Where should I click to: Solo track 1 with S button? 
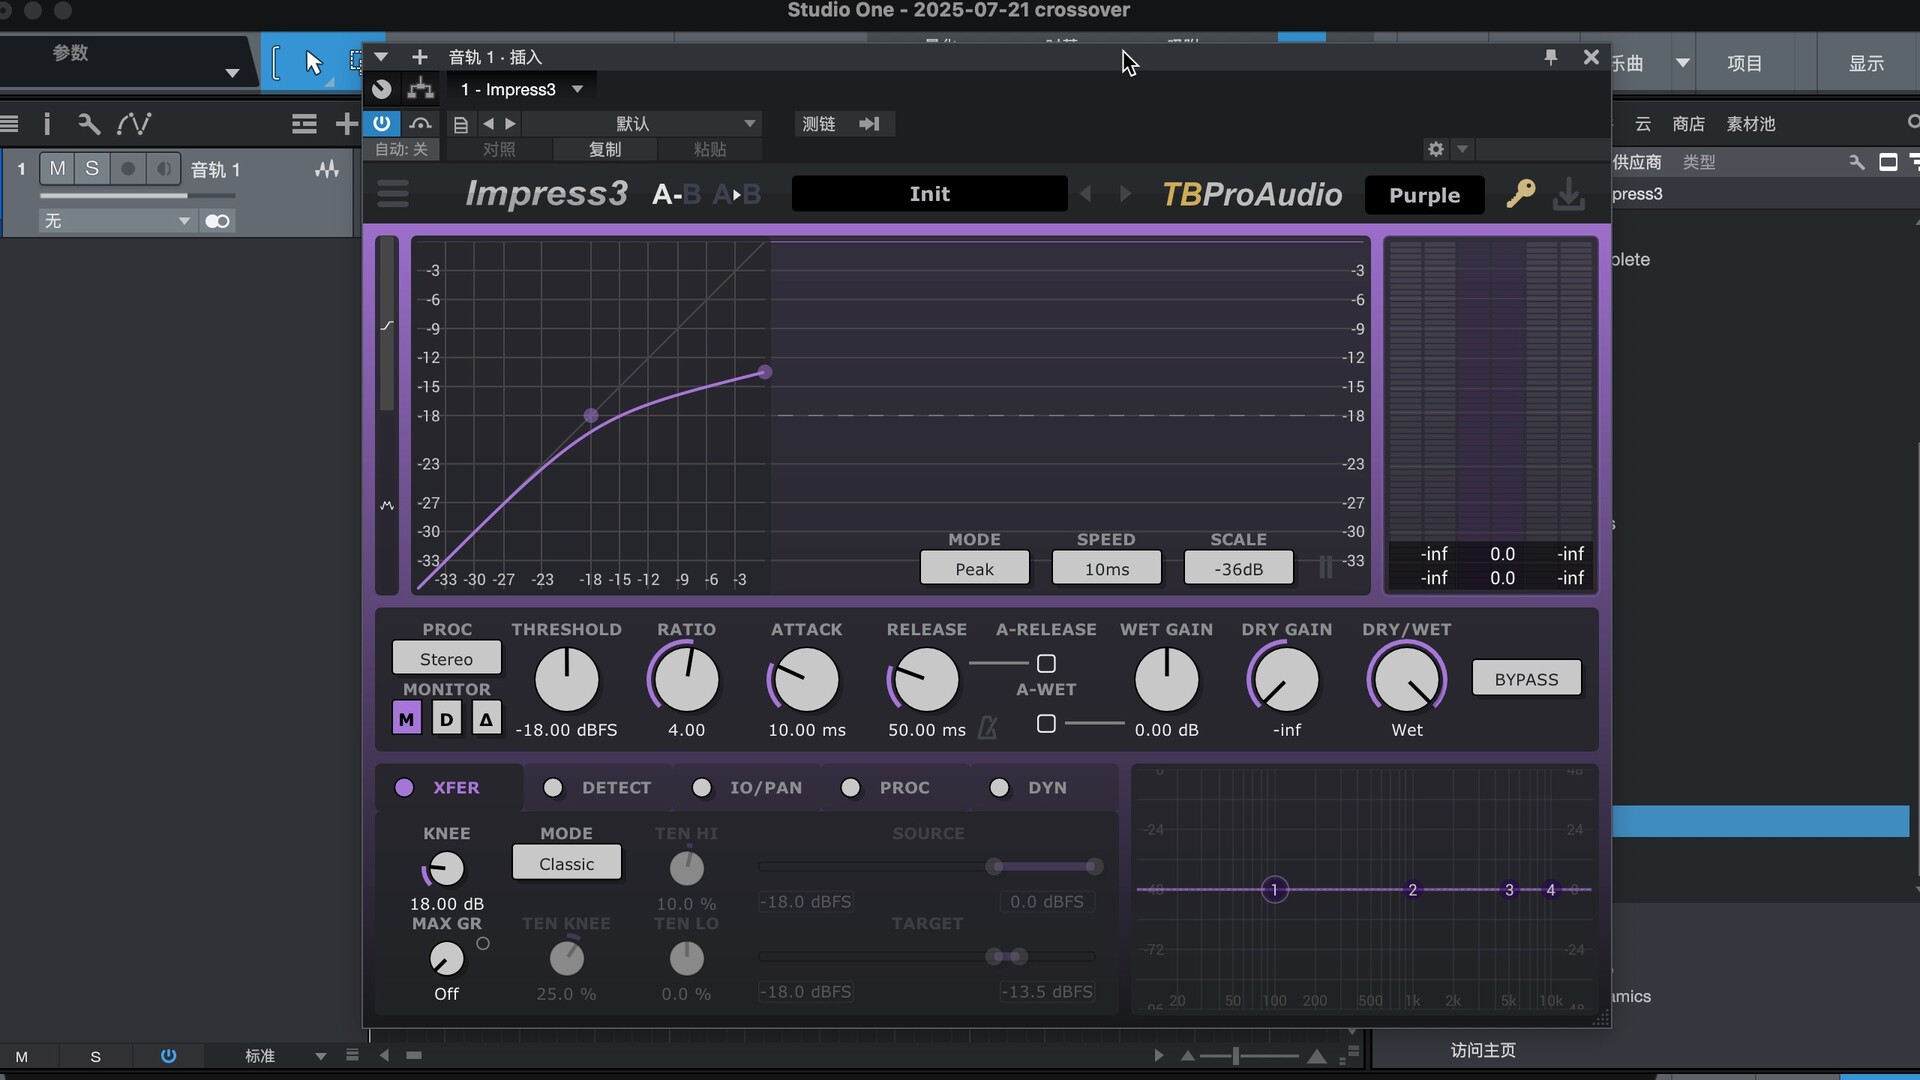(x=92, y=169)
